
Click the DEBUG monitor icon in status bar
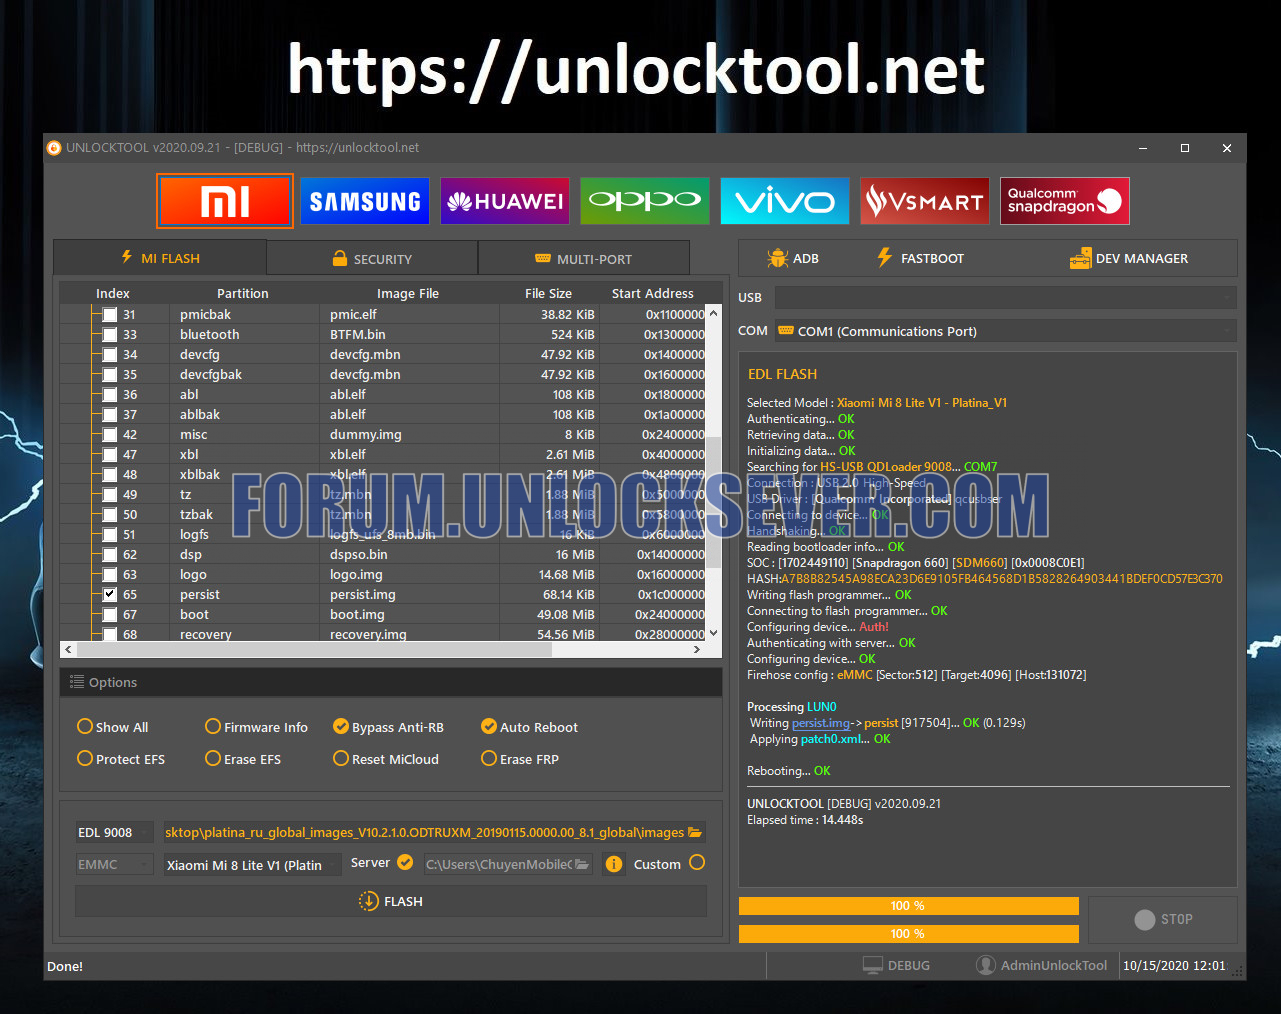[x=873, y=965]
